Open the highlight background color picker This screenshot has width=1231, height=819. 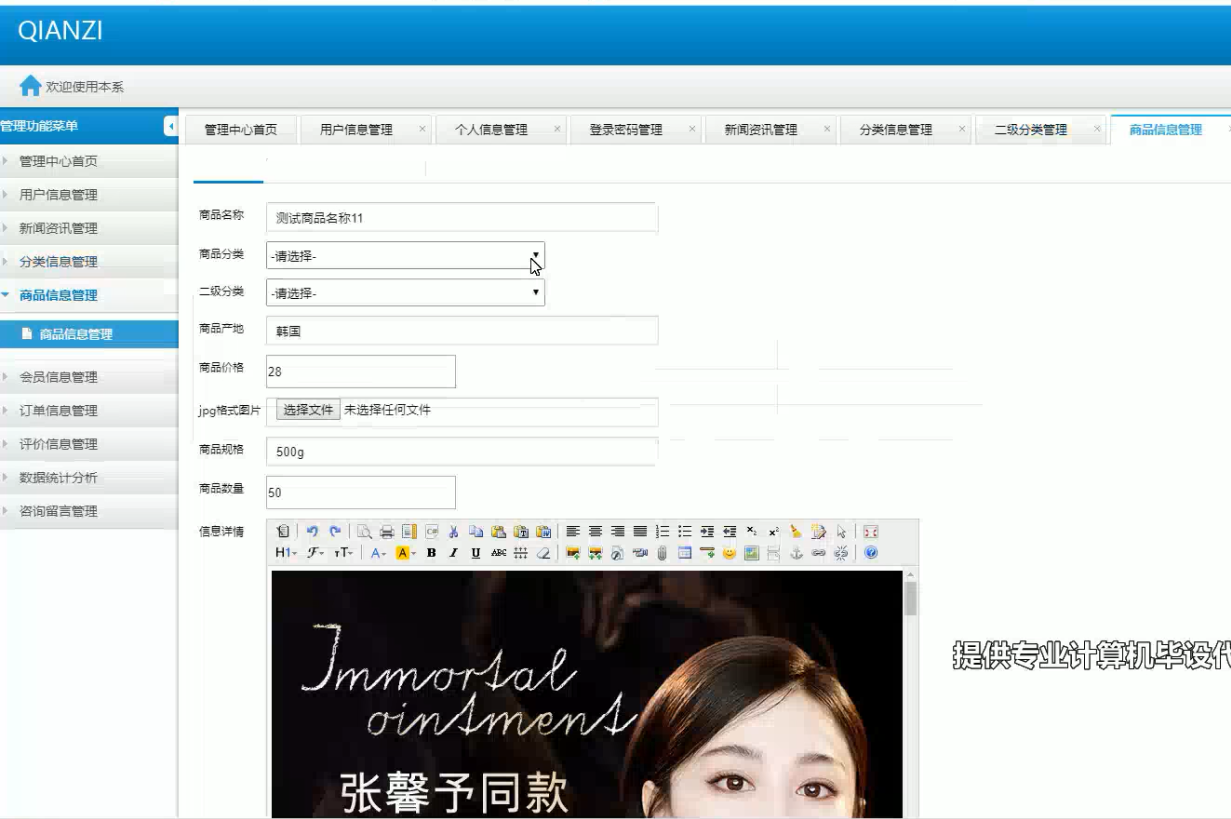click(406, 553)
